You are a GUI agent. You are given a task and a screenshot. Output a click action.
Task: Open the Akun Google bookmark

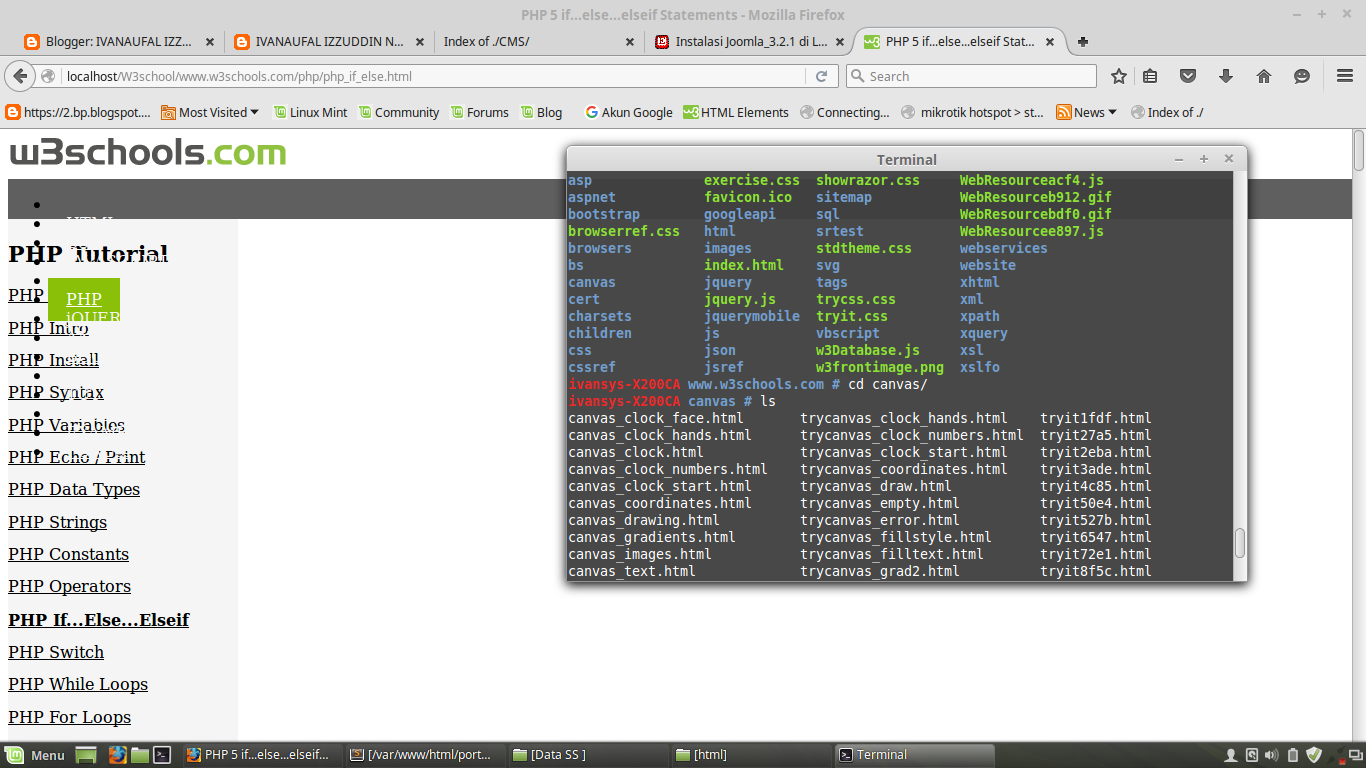pos(629,113)
